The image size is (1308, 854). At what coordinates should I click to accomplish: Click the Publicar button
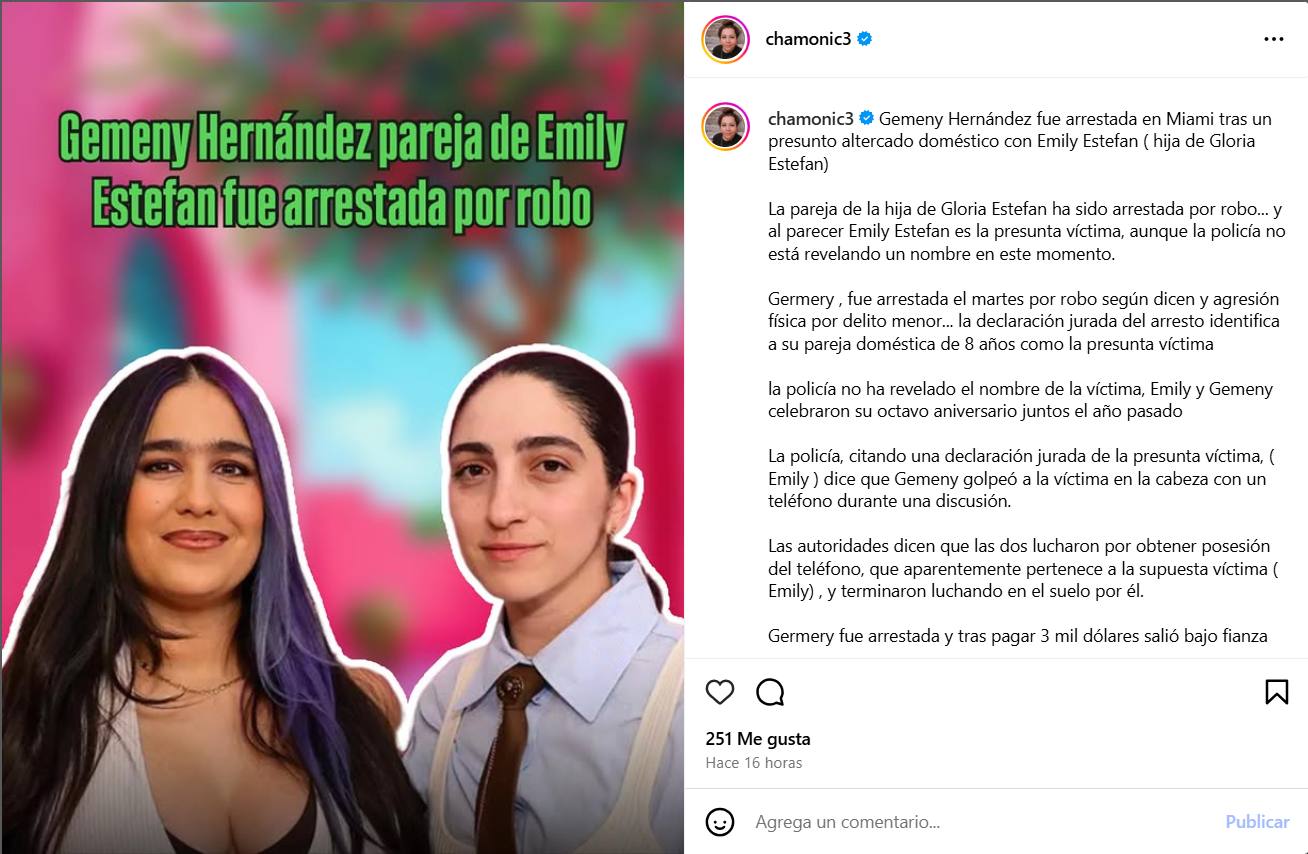point(1257,822)
